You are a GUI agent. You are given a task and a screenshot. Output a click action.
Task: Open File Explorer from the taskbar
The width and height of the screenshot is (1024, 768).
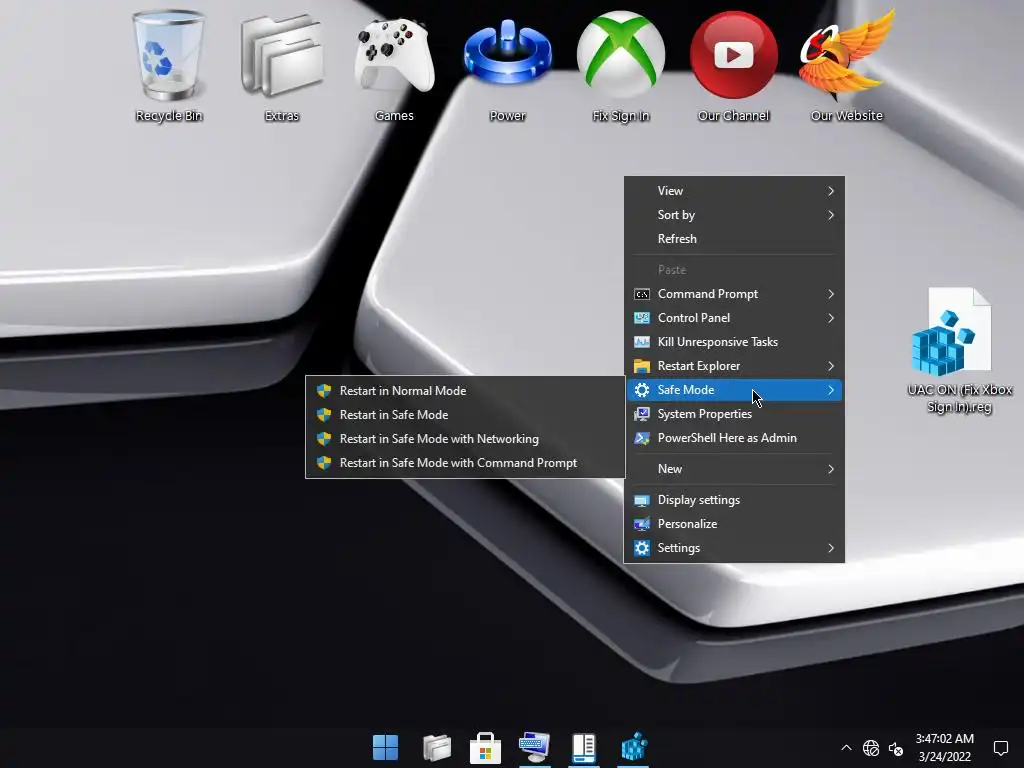click(x=437, y=747)
